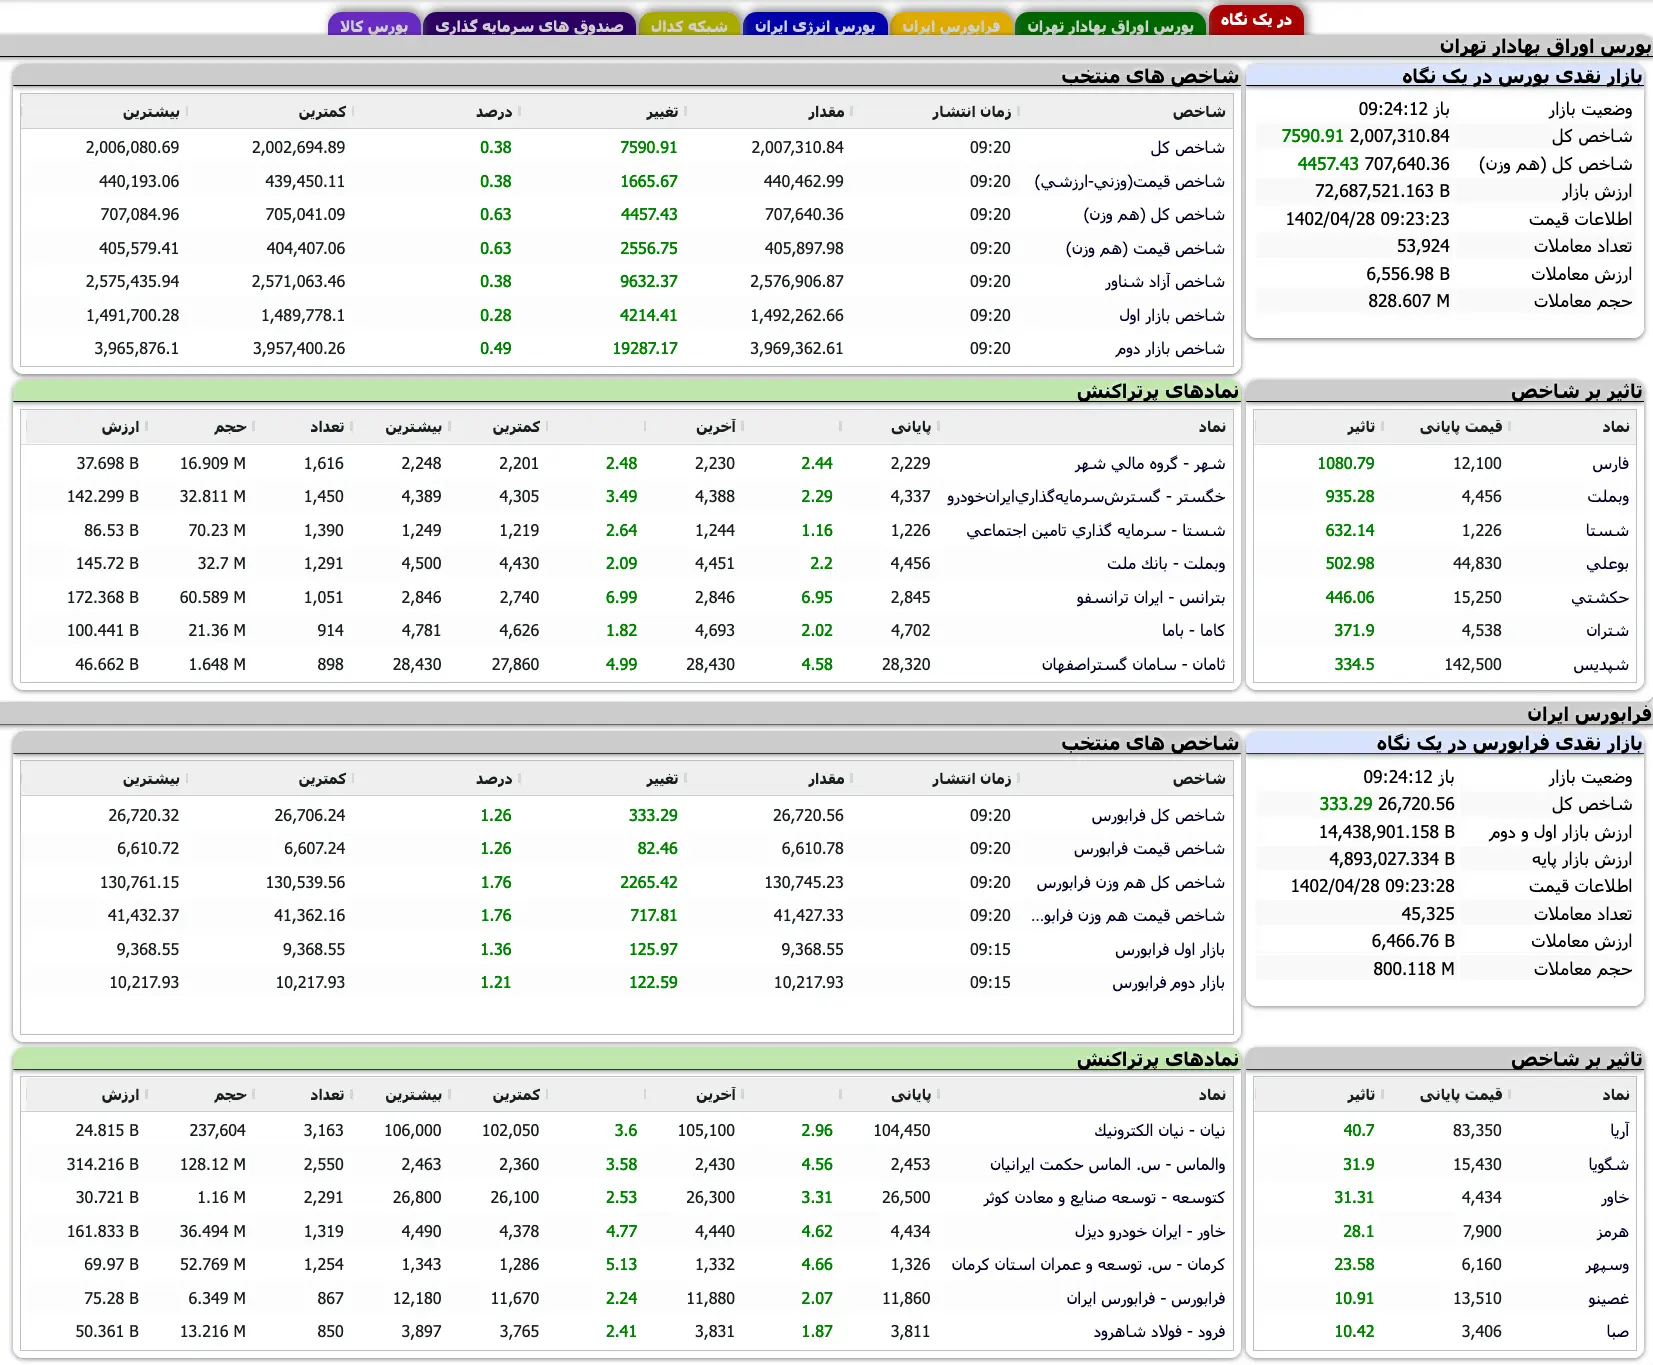Open غصينو symbol in Farabourse effect table
This screenshot has height=1365, width=1653.
[x=1608, y=1298]
